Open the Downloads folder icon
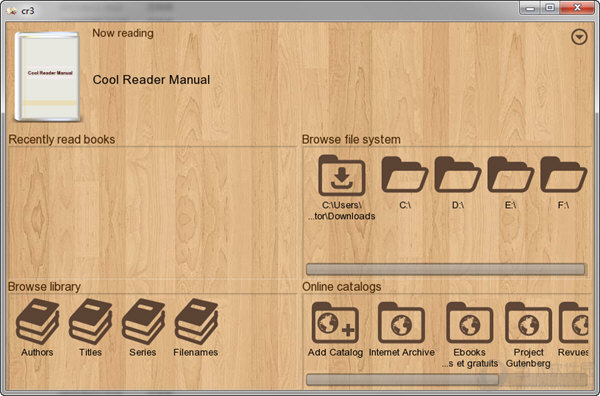Image resolution: width=600 pixels, height=396 pixels. coord(342,176)
